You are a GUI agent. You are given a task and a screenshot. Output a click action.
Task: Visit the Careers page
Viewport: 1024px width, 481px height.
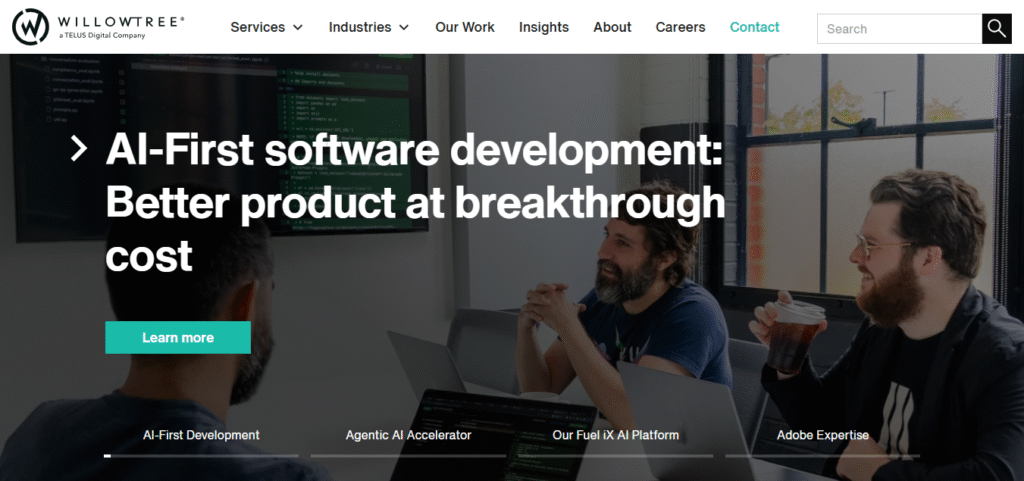click(x=680, y=27)
